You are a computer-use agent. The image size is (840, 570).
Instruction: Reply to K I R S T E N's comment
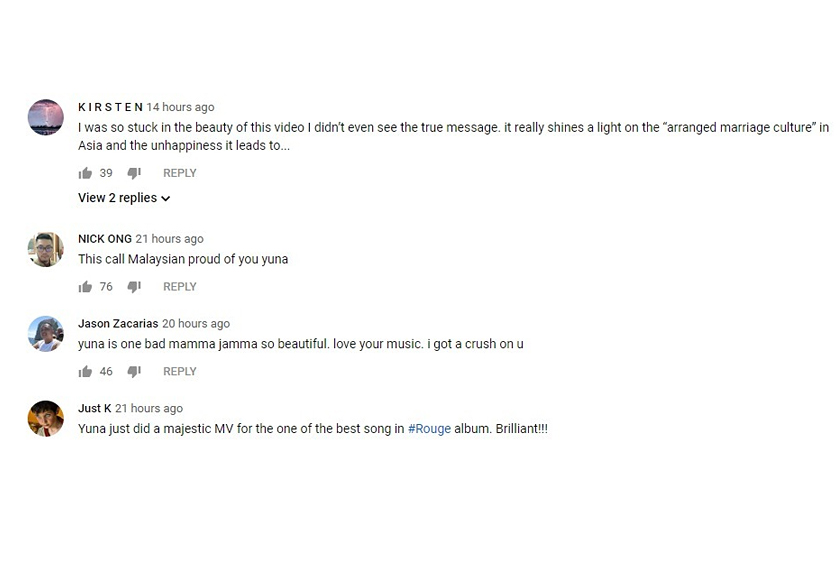point(180,173)
